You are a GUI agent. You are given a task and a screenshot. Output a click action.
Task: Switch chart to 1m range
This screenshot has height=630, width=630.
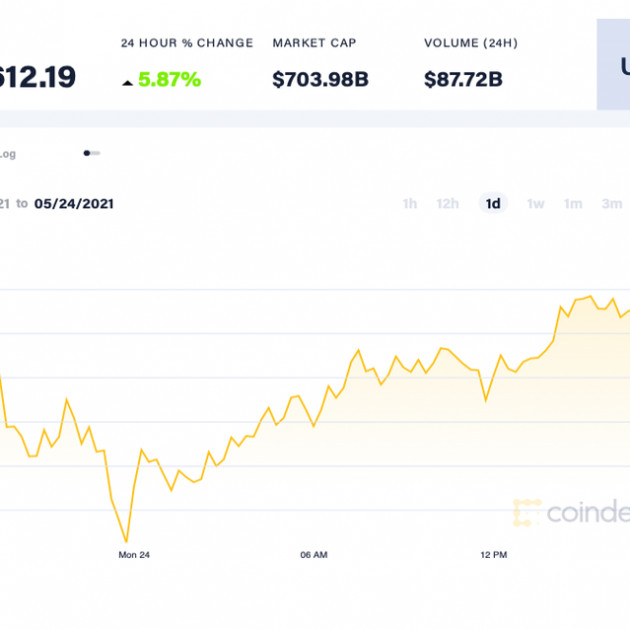(x=573, y=204)
